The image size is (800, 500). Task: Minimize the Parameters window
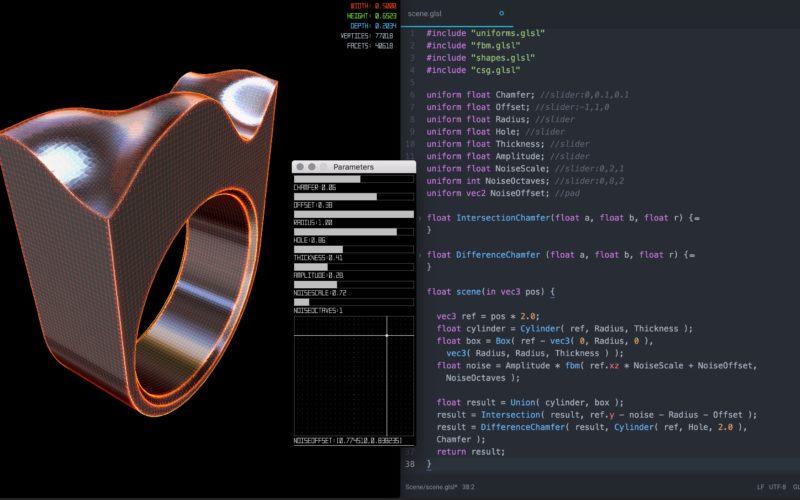point(312,167)
